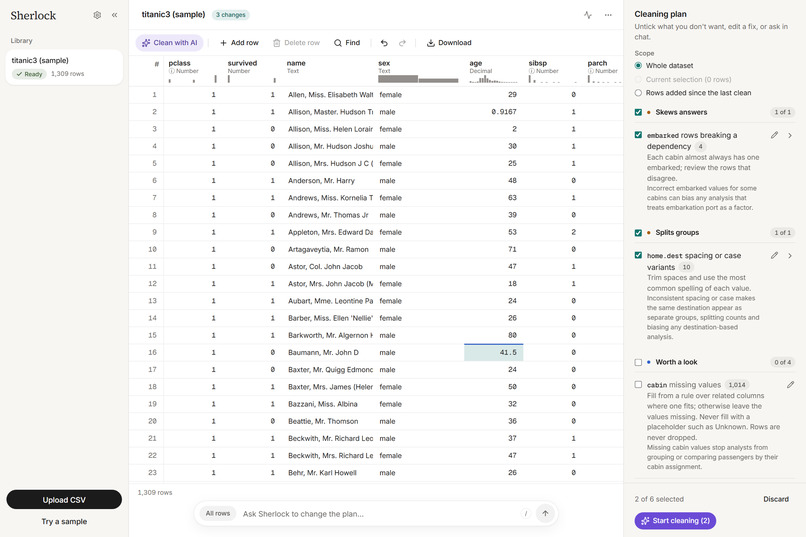Edit the home.dest spacing fix
This screenshot has height=537, width=806.
pyautogui.click(x=774, y=255)
